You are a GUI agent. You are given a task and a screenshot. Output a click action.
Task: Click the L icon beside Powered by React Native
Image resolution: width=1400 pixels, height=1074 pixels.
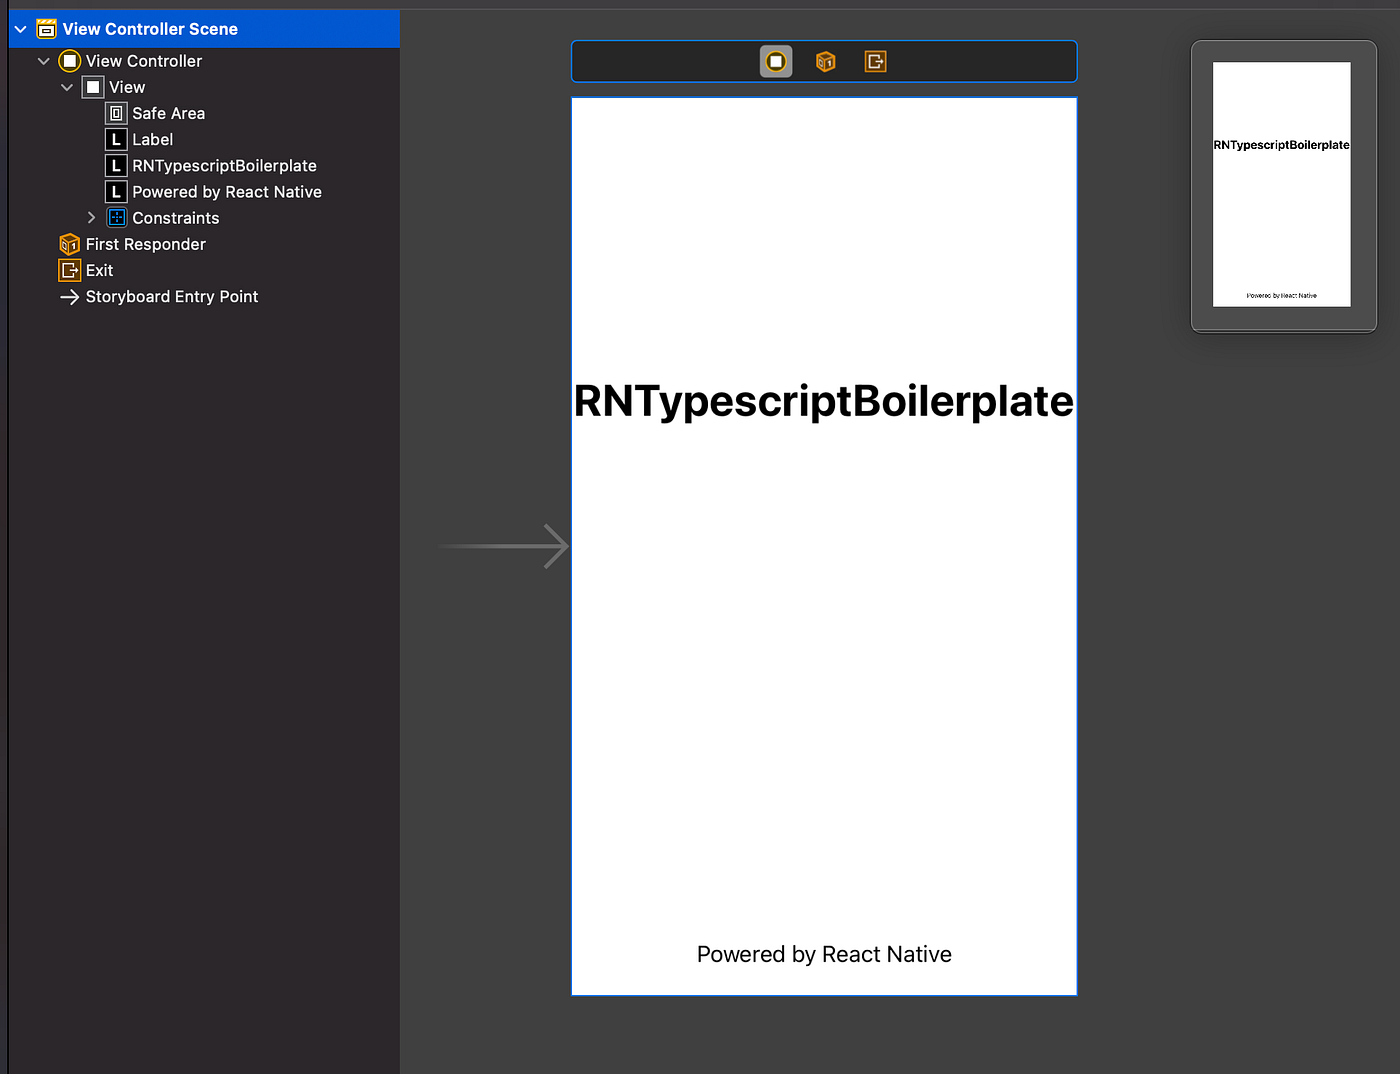click(x=116, y=192)
